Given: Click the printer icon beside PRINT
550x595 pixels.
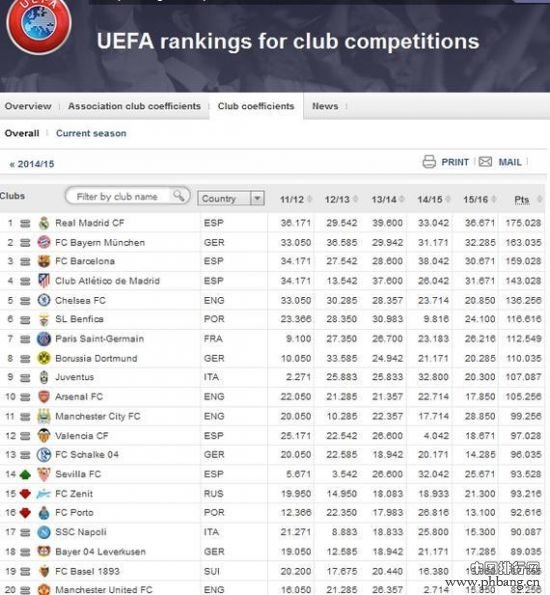Looking at the screenshot, I should pyautogui.click(x=429, y=162).
